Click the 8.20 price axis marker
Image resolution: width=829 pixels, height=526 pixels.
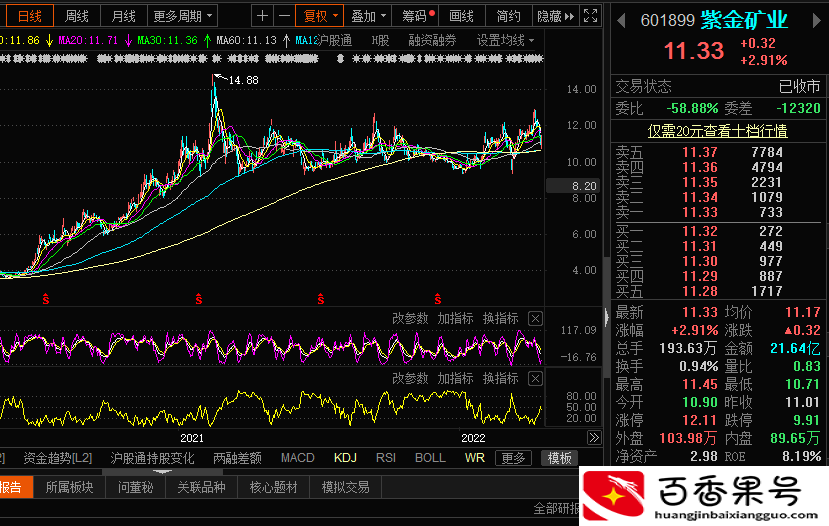pos(573,186)
